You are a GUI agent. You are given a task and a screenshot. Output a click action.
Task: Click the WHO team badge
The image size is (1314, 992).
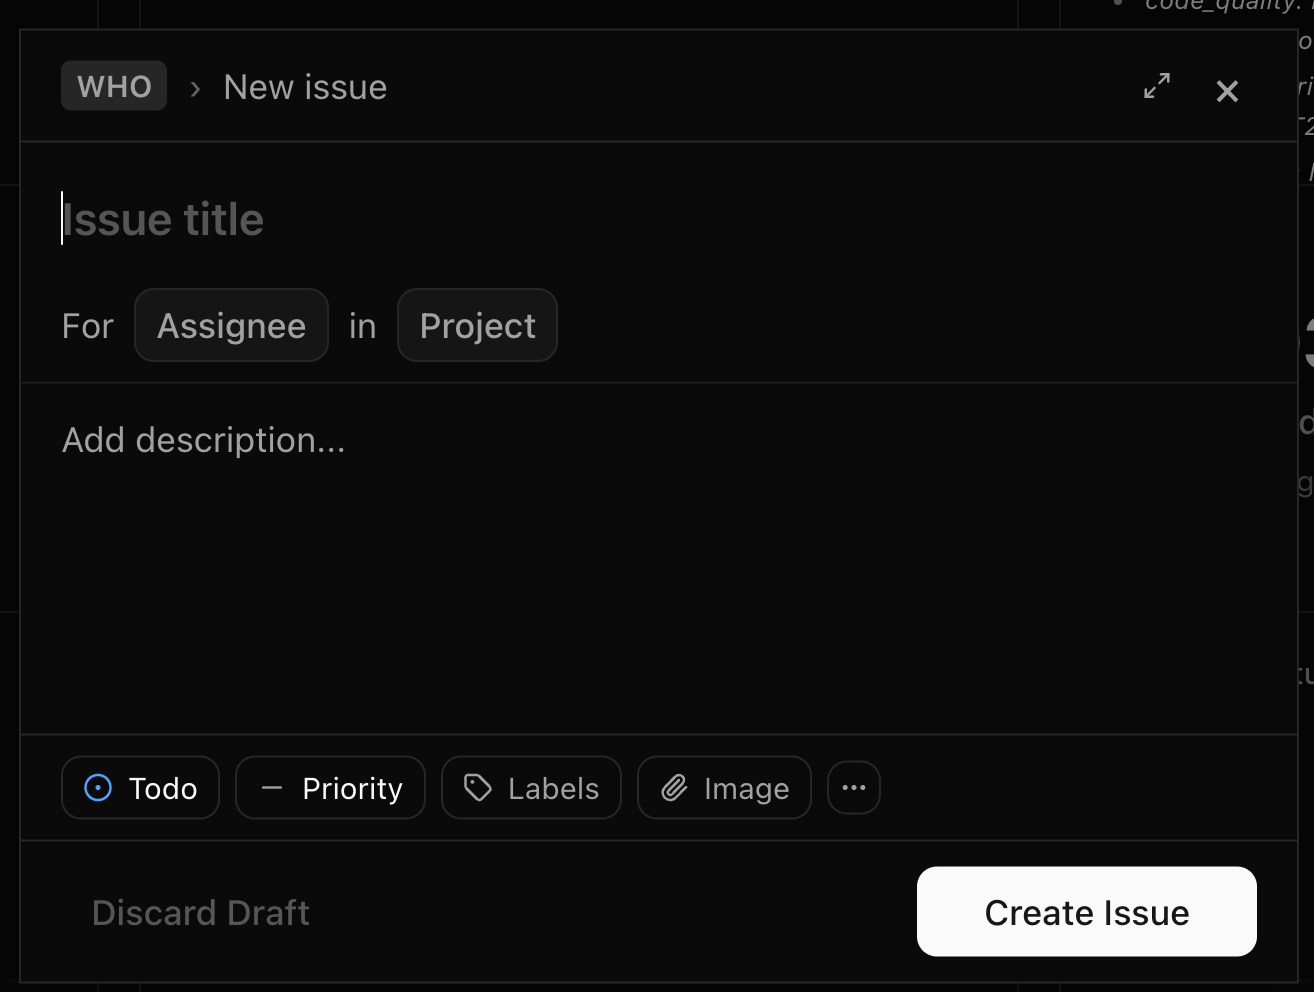pyautogui.click(x=114, y=87)
